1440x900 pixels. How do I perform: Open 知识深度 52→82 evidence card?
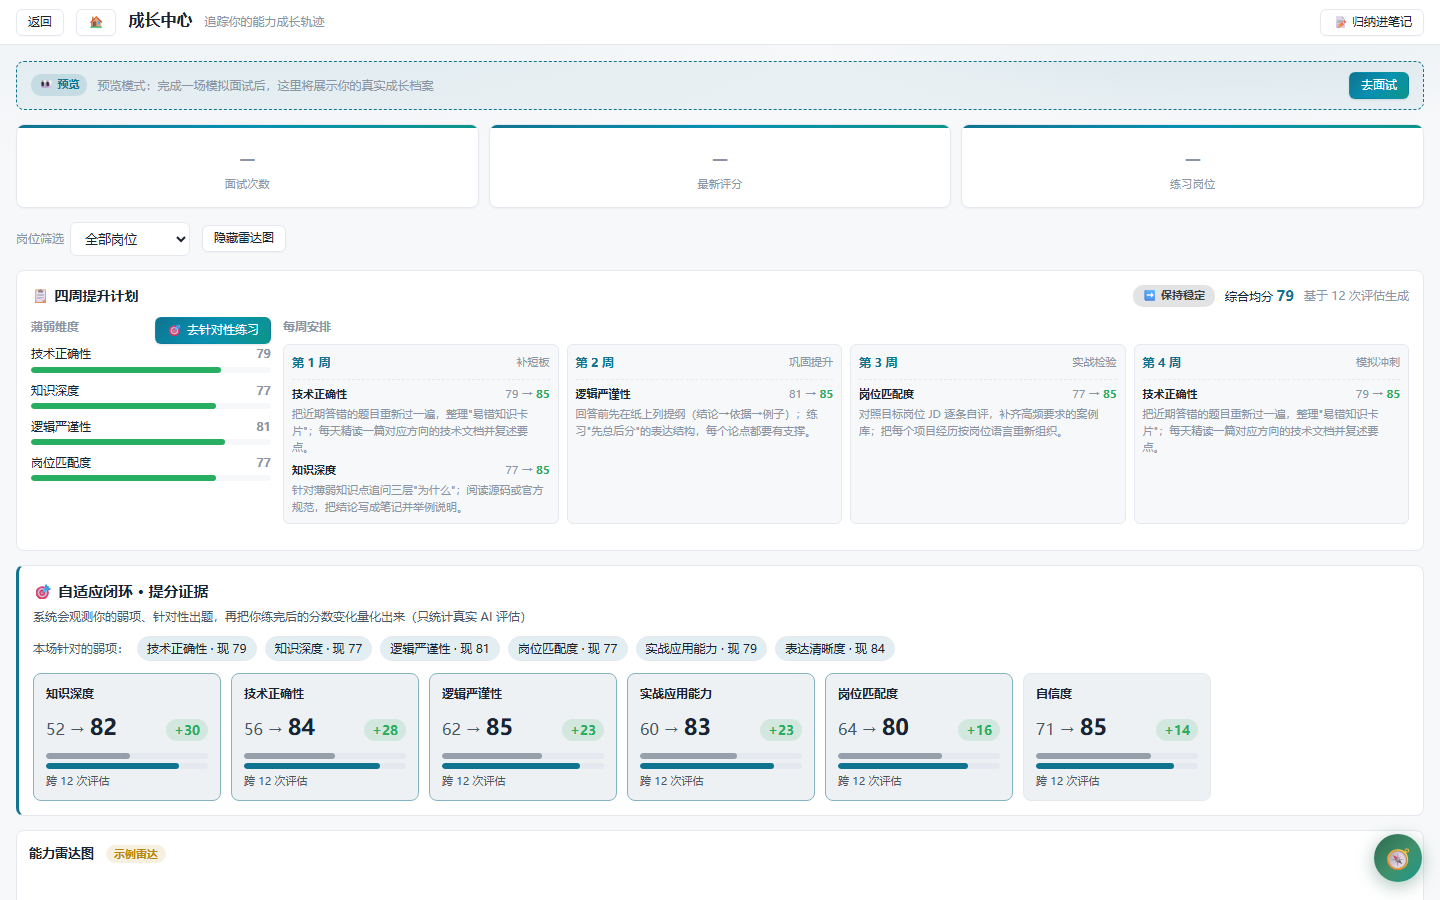click(127, 737)
